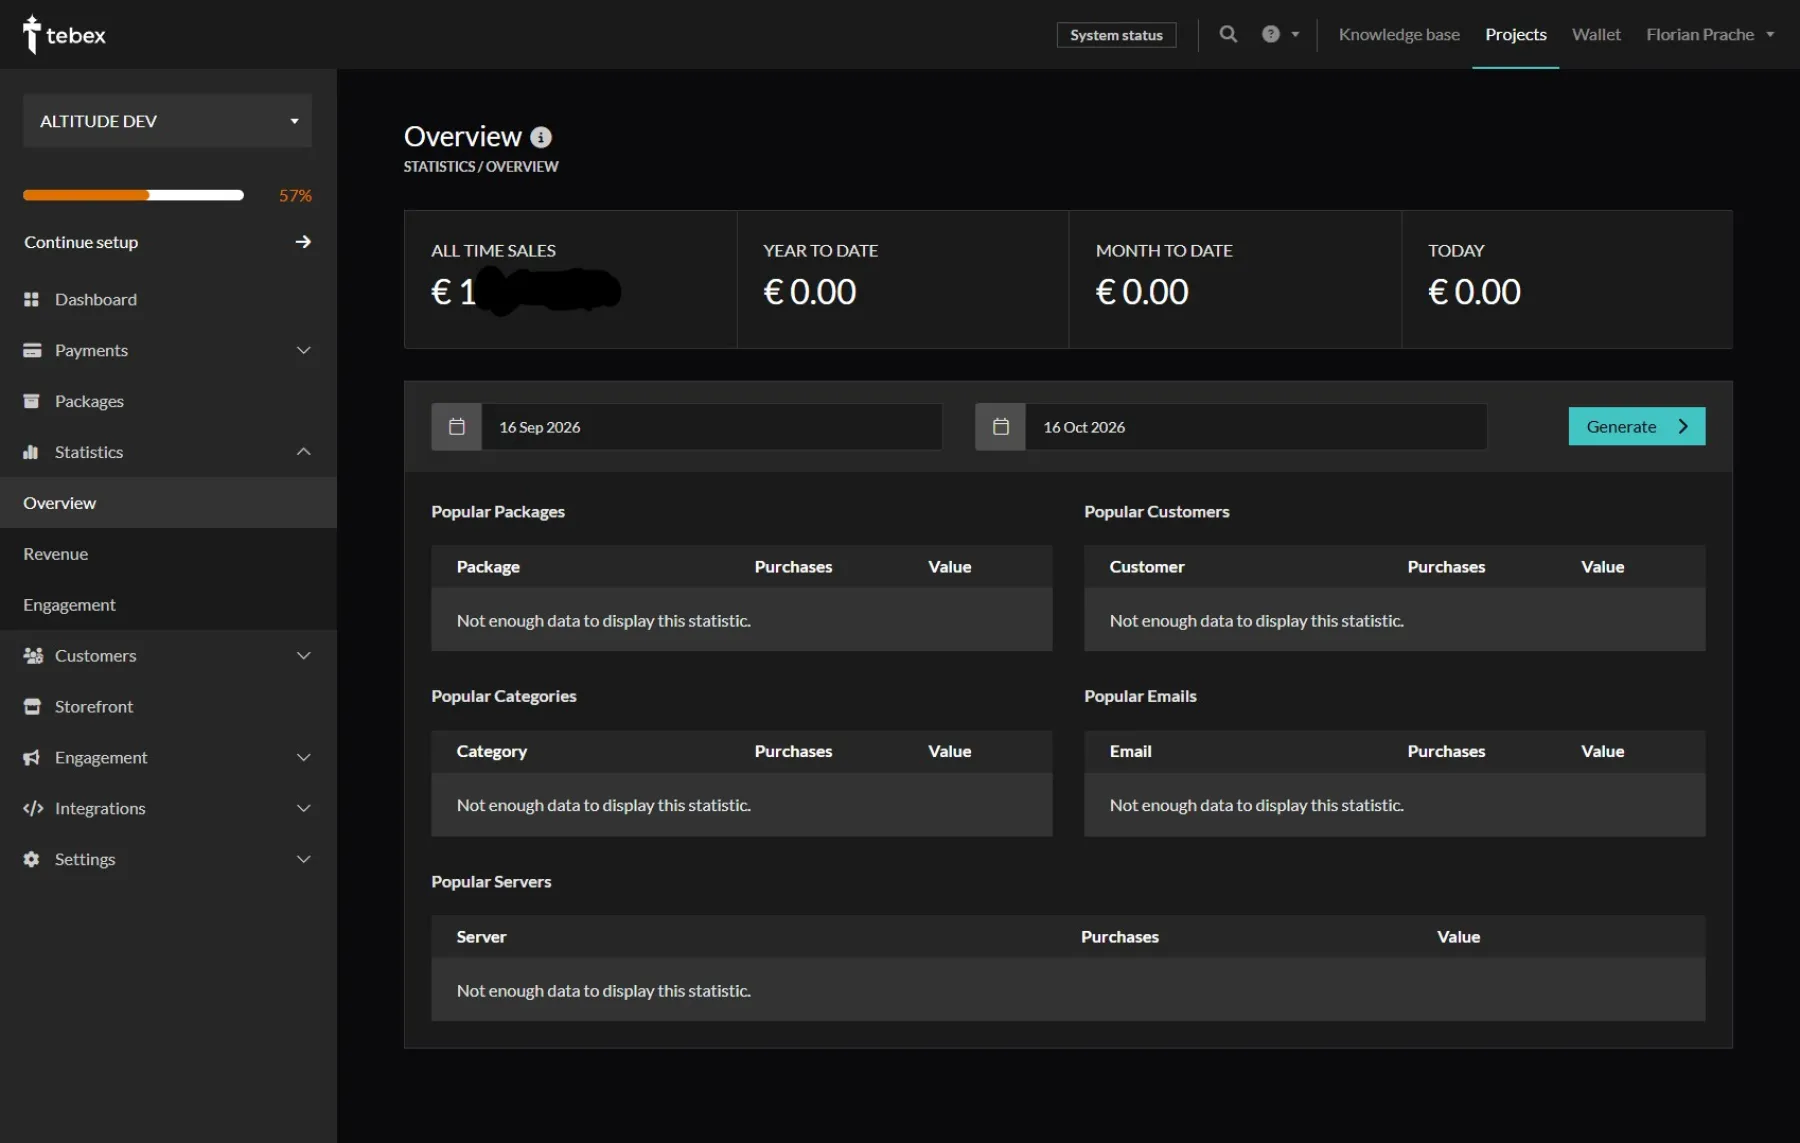Click the Storefront shop icon
Viewport: 1800px width, 1143px height.
pos(32,707)
